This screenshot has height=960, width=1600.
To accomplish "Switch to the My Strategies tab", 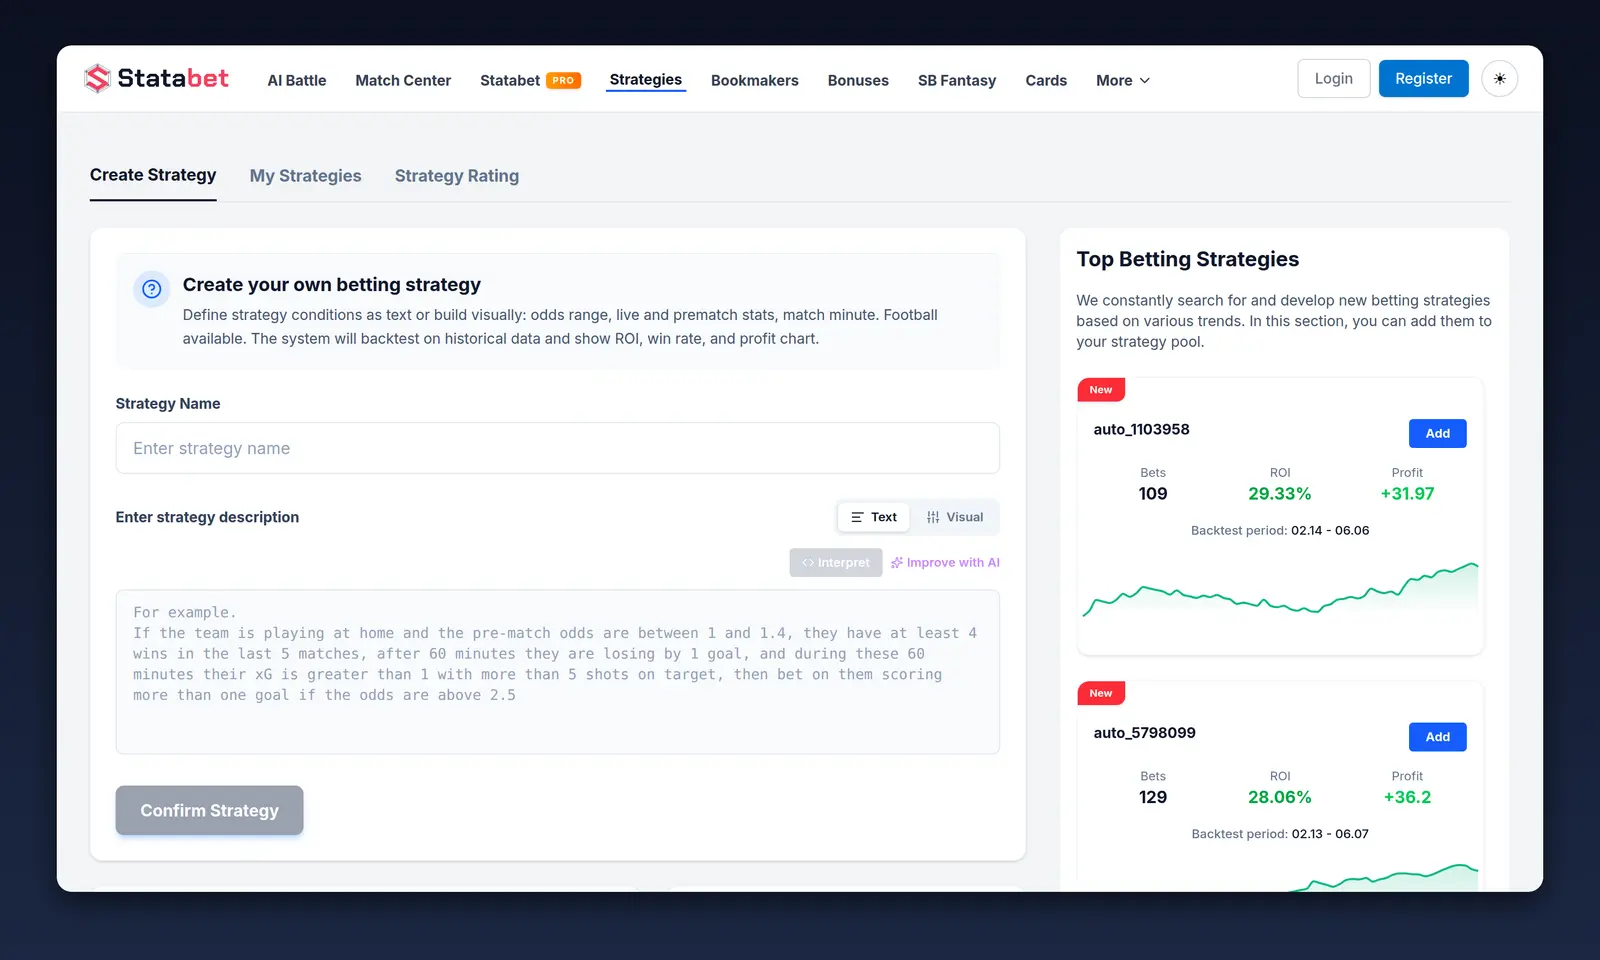I will 306,176.
